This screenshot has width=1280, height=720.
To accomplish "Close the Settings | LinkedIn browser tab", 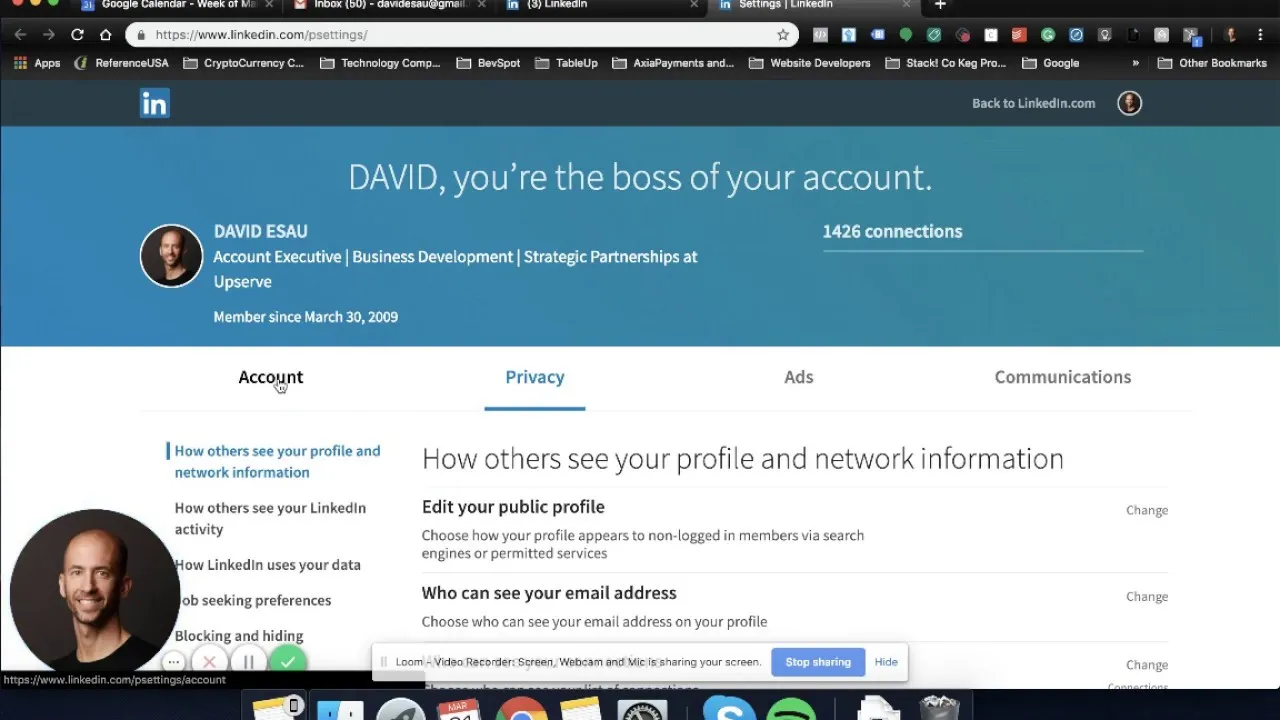I will coord(906,5).
